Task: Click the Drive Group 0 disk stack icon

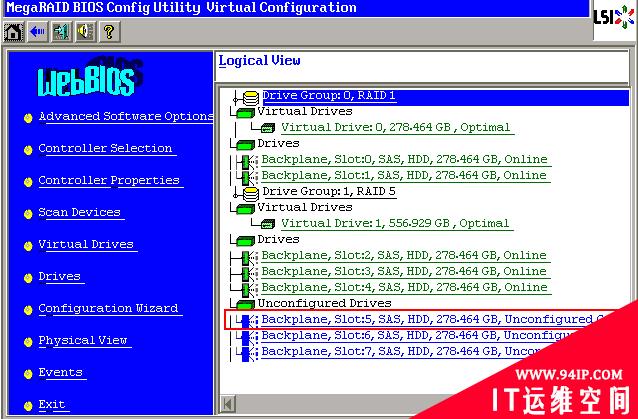Action: point(251,98)
